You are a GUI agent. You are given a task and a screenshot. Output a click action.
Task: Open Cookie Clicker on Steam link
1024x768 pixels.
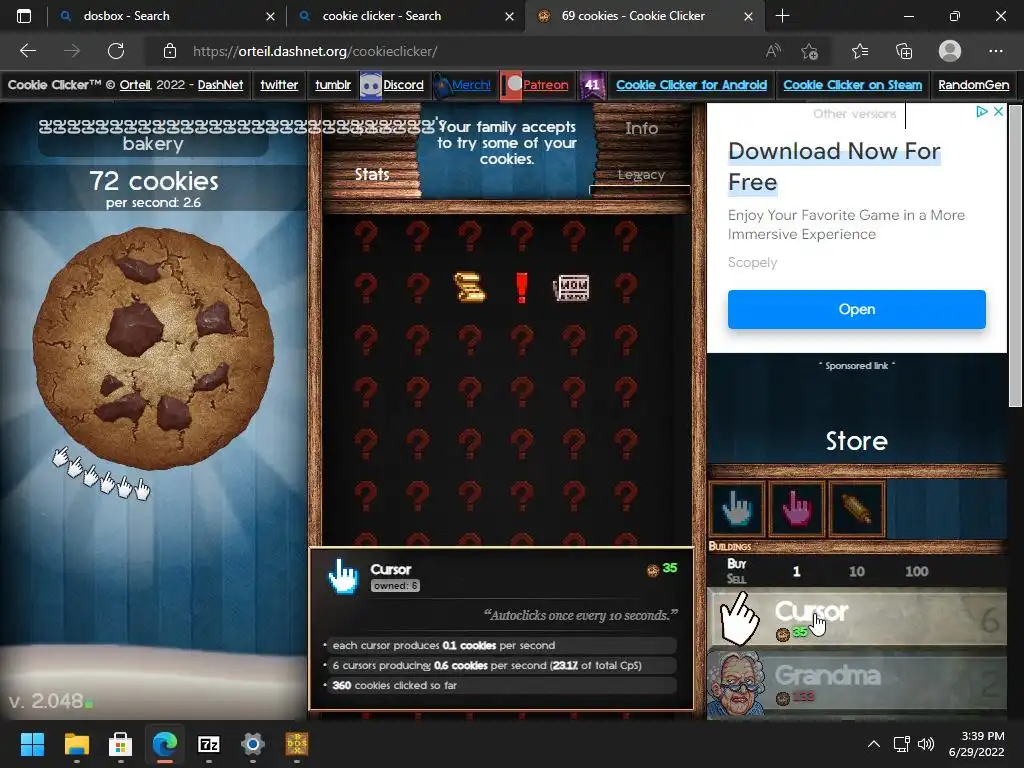[x=852, y=85]
